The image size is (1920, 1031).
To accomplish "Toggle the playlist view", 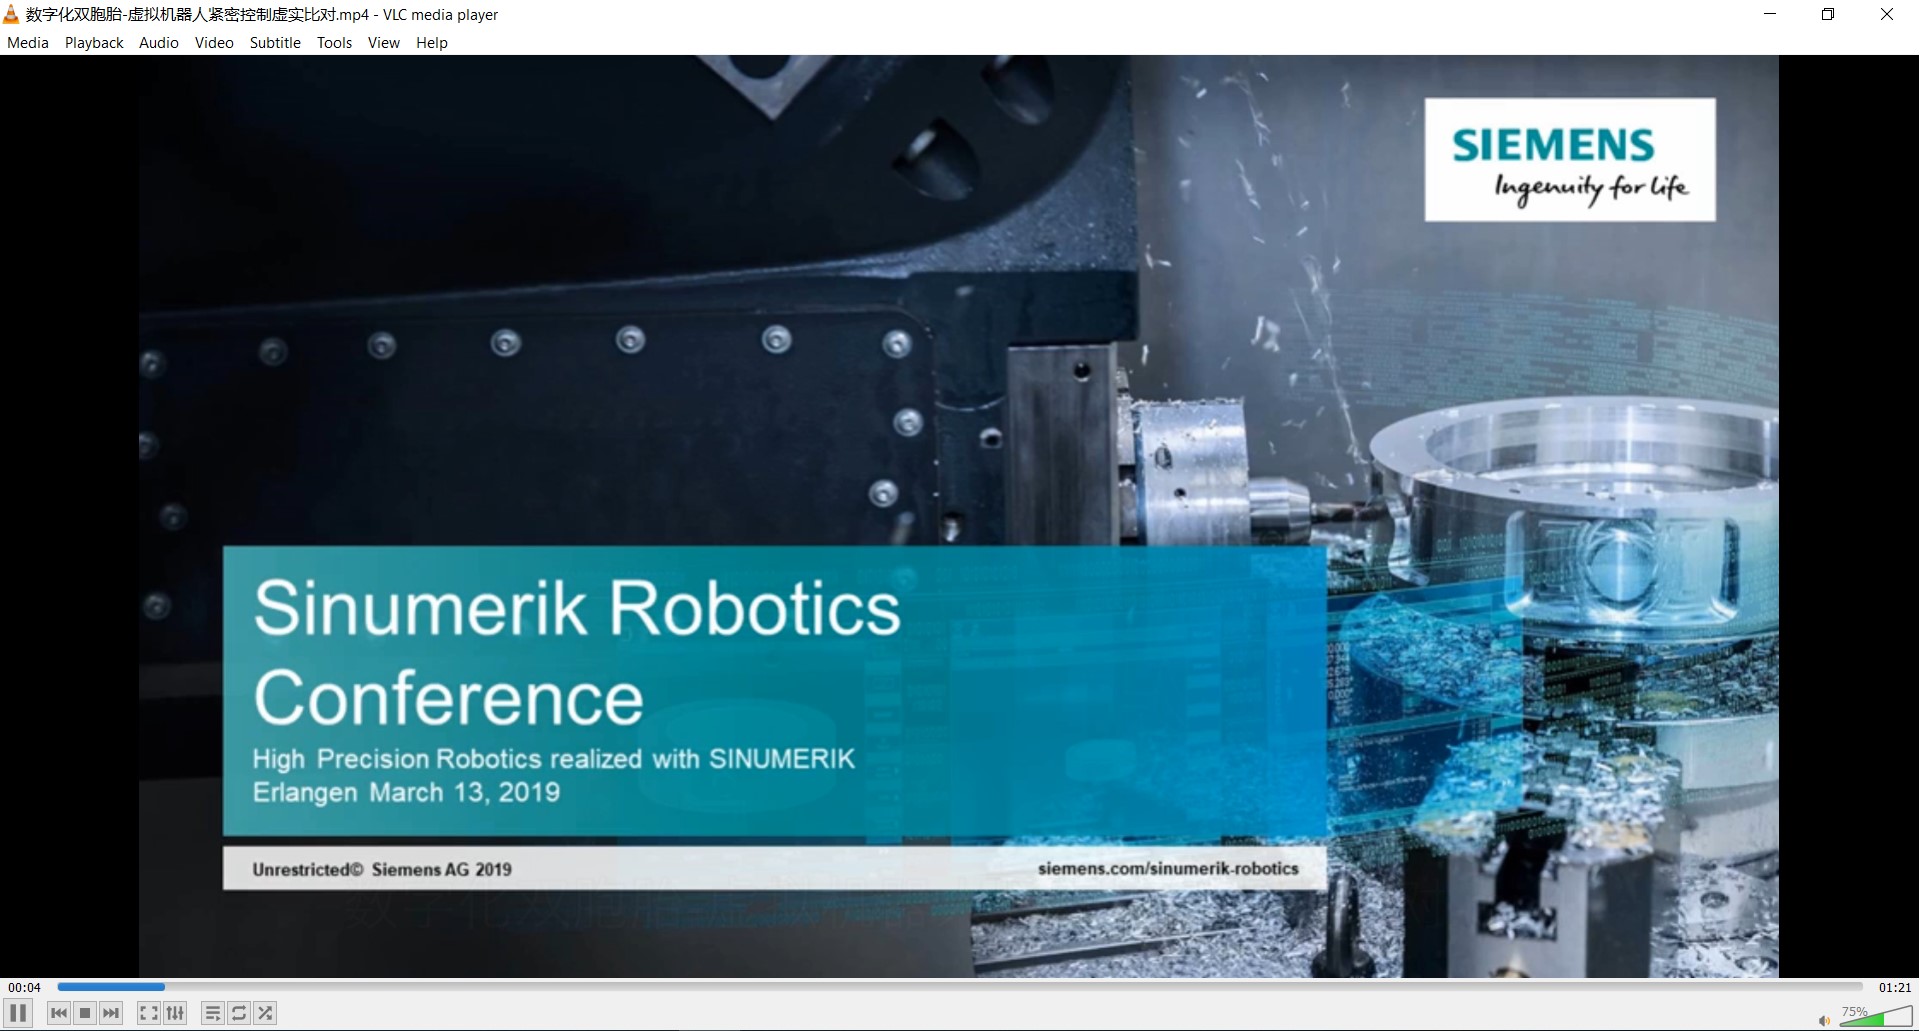I will pyautogui.click(x=212, y=1013).
